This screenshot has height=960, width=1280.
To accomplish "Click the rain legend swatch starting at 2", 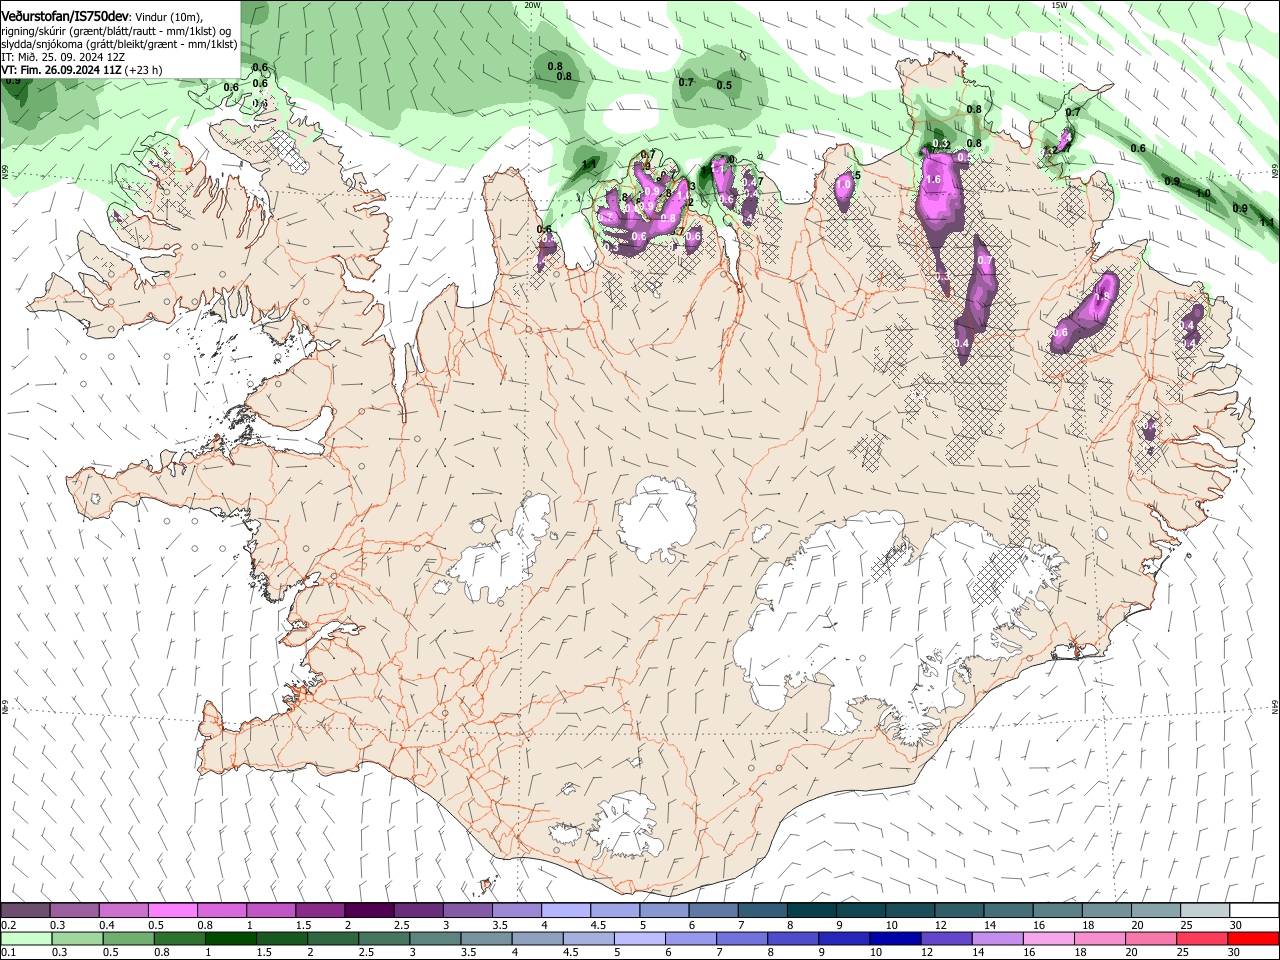I will [332, 939].
